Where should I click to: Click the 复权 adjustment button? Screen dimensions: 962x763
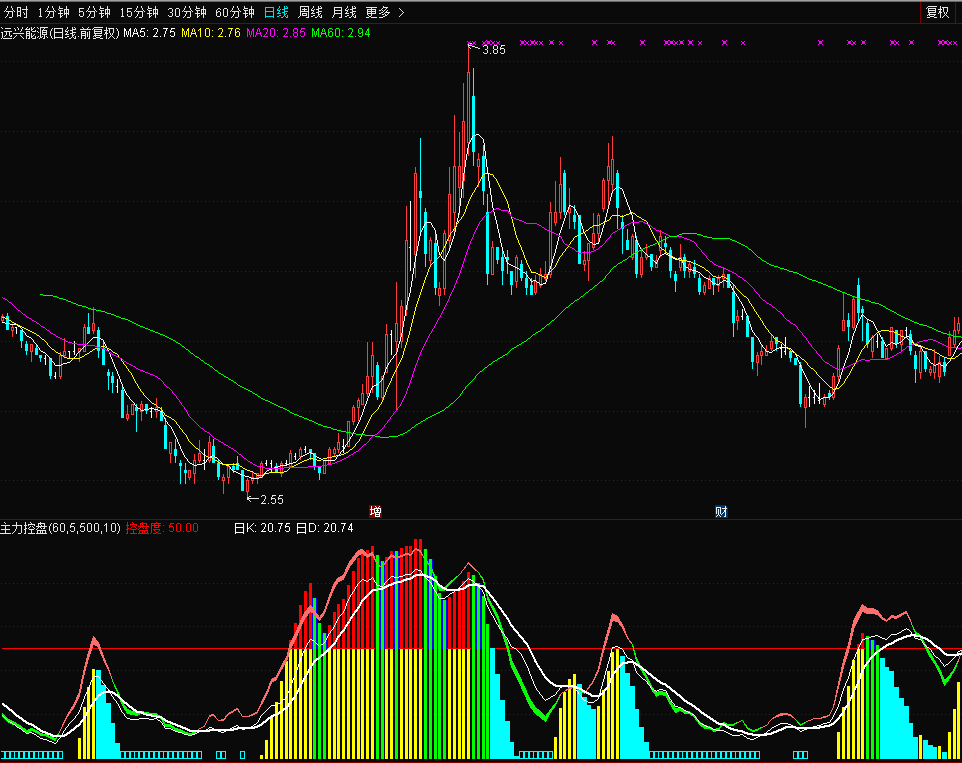click(x=937, y=12)
